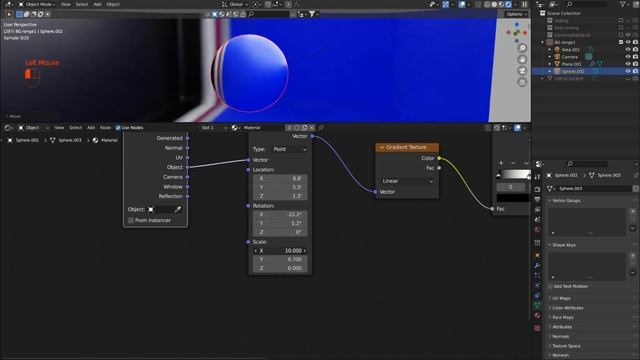The height and width of the screenshot is (360, 640).
Task: Open the Render properties tab
Action: point(538,189)
